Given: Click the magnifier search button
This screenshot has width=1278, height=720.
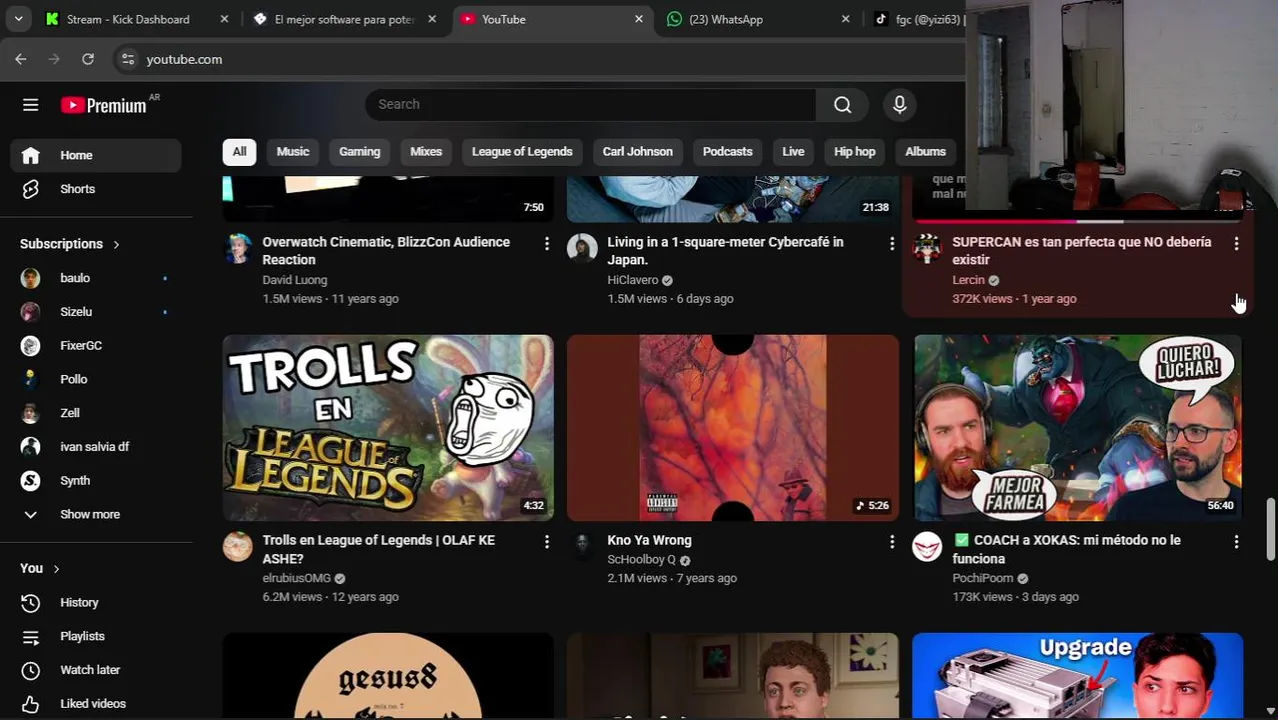Looking at the screenshot, I should pos(842,105).
